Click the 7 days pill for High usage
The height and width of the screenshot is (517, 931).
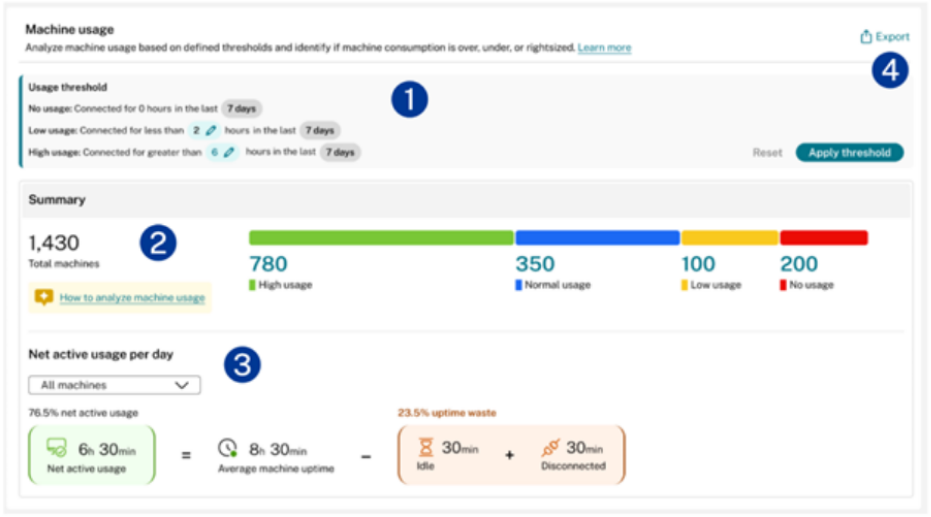point(340,152)
